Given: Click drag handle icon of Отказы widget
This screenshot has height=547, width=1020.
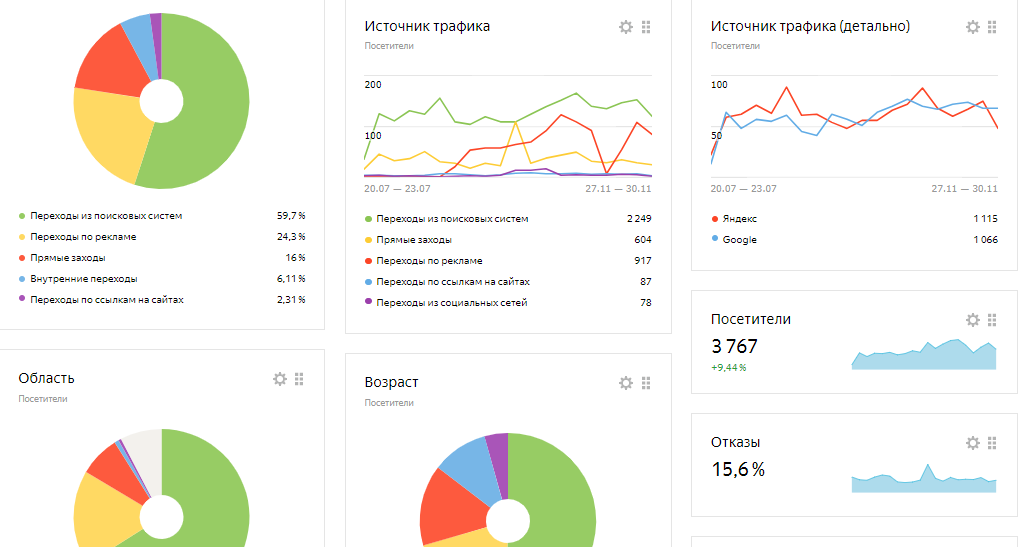Looking at the screenshot, I should (992, 443).
